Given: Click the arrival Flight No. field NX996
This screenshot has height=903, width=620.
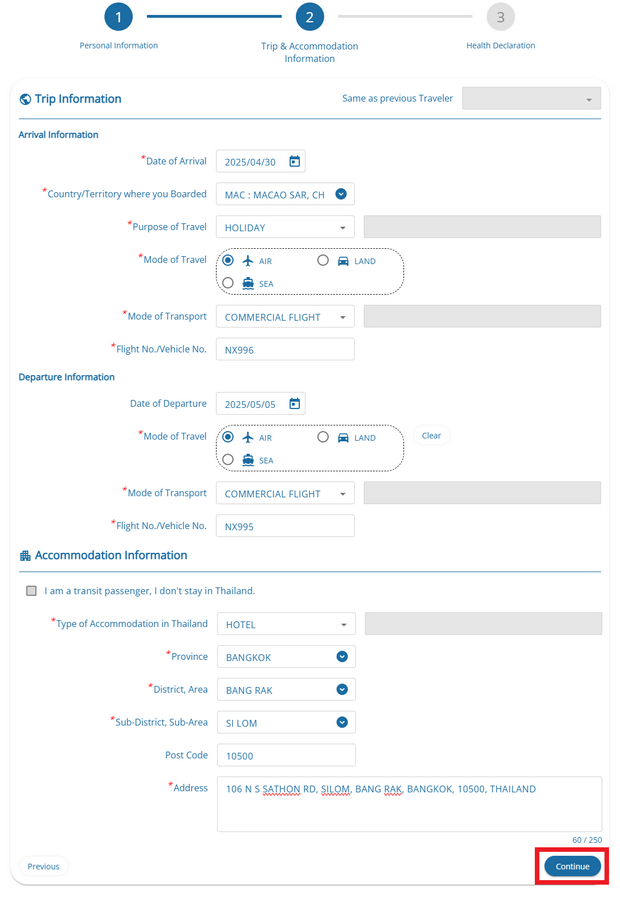Looking at the screenshot, I should (x=285, y=349).
